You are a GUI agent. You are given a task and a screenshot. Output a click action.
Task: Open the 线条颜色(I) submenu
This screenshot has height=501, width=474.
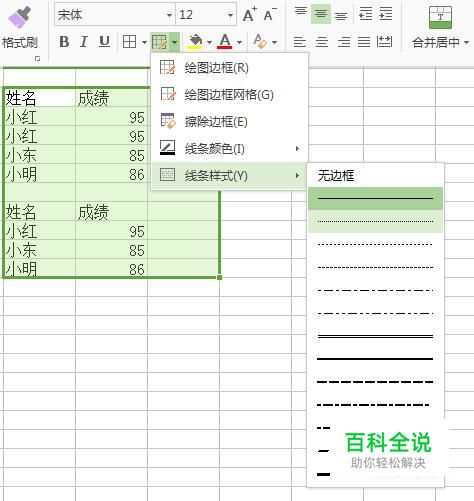(x=230, y=148)
